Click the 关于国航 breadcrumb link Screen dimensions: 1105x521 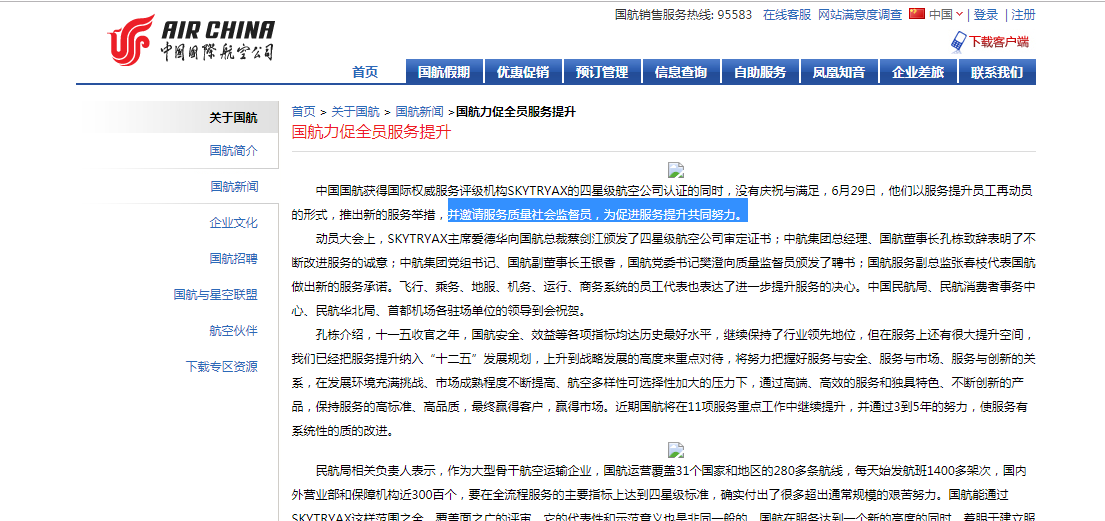355,112
